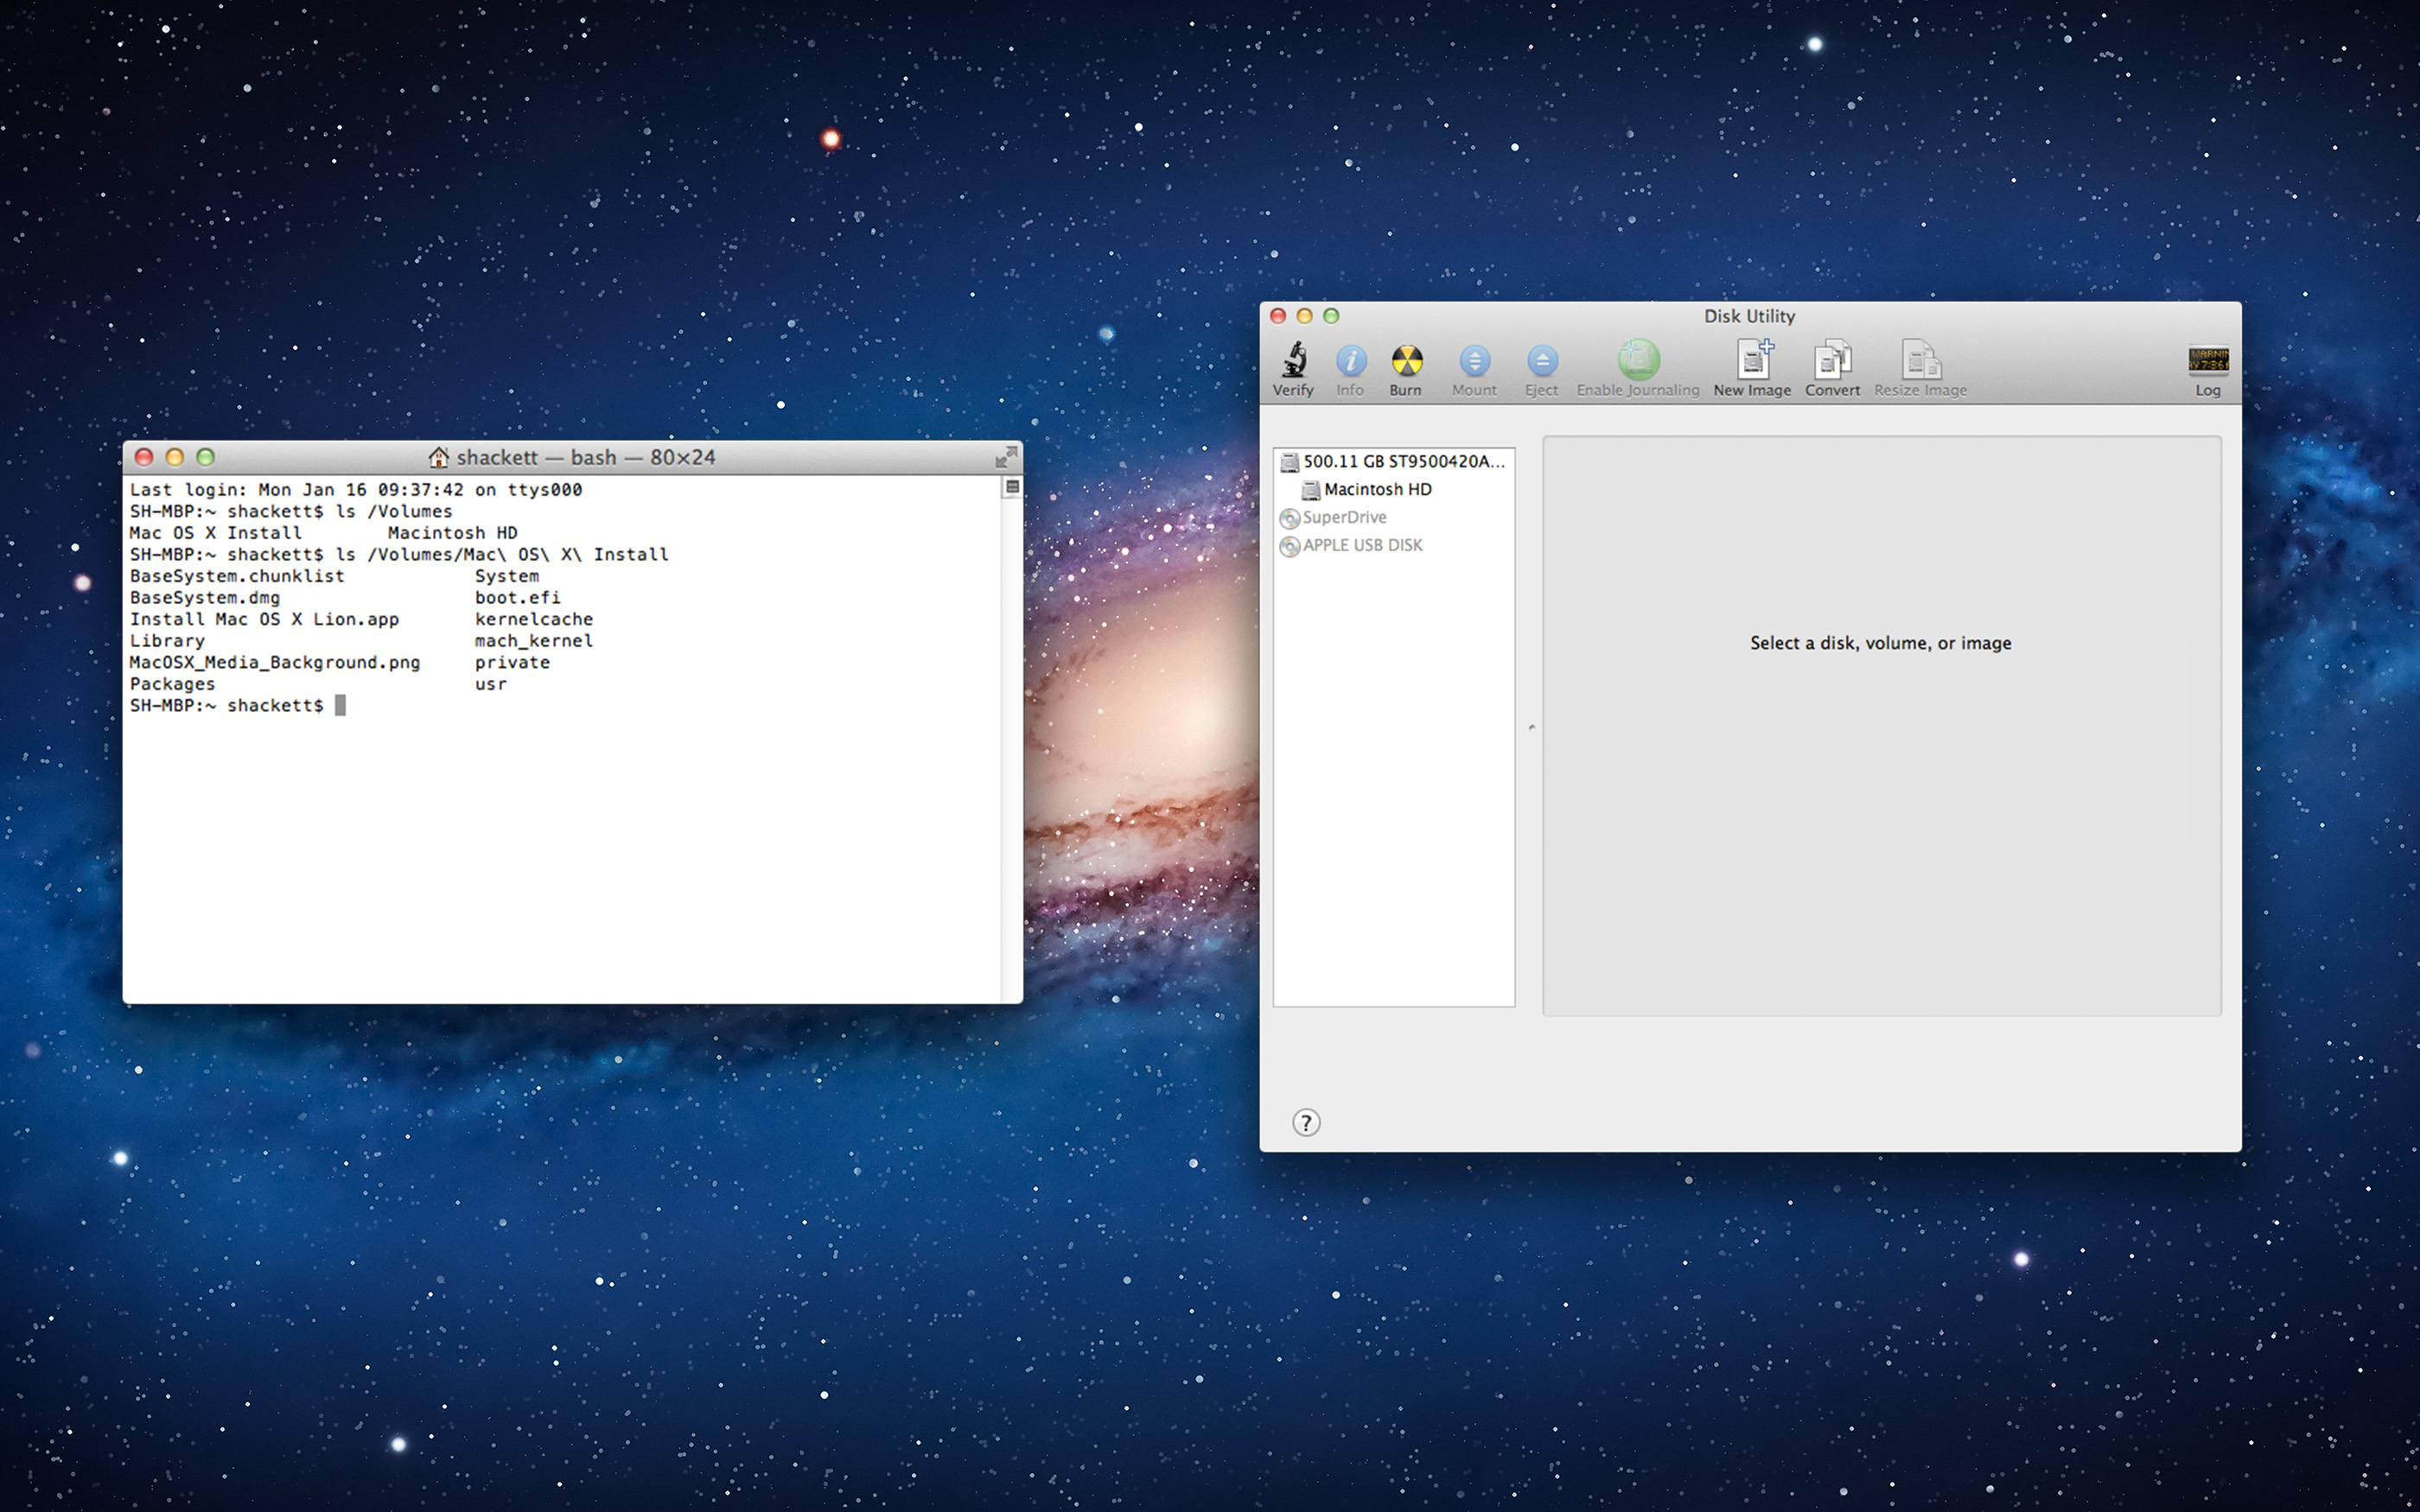Minimize the Disk Utility window
Viewport: 2420px width, 1512px height.
pos(1304,316)
